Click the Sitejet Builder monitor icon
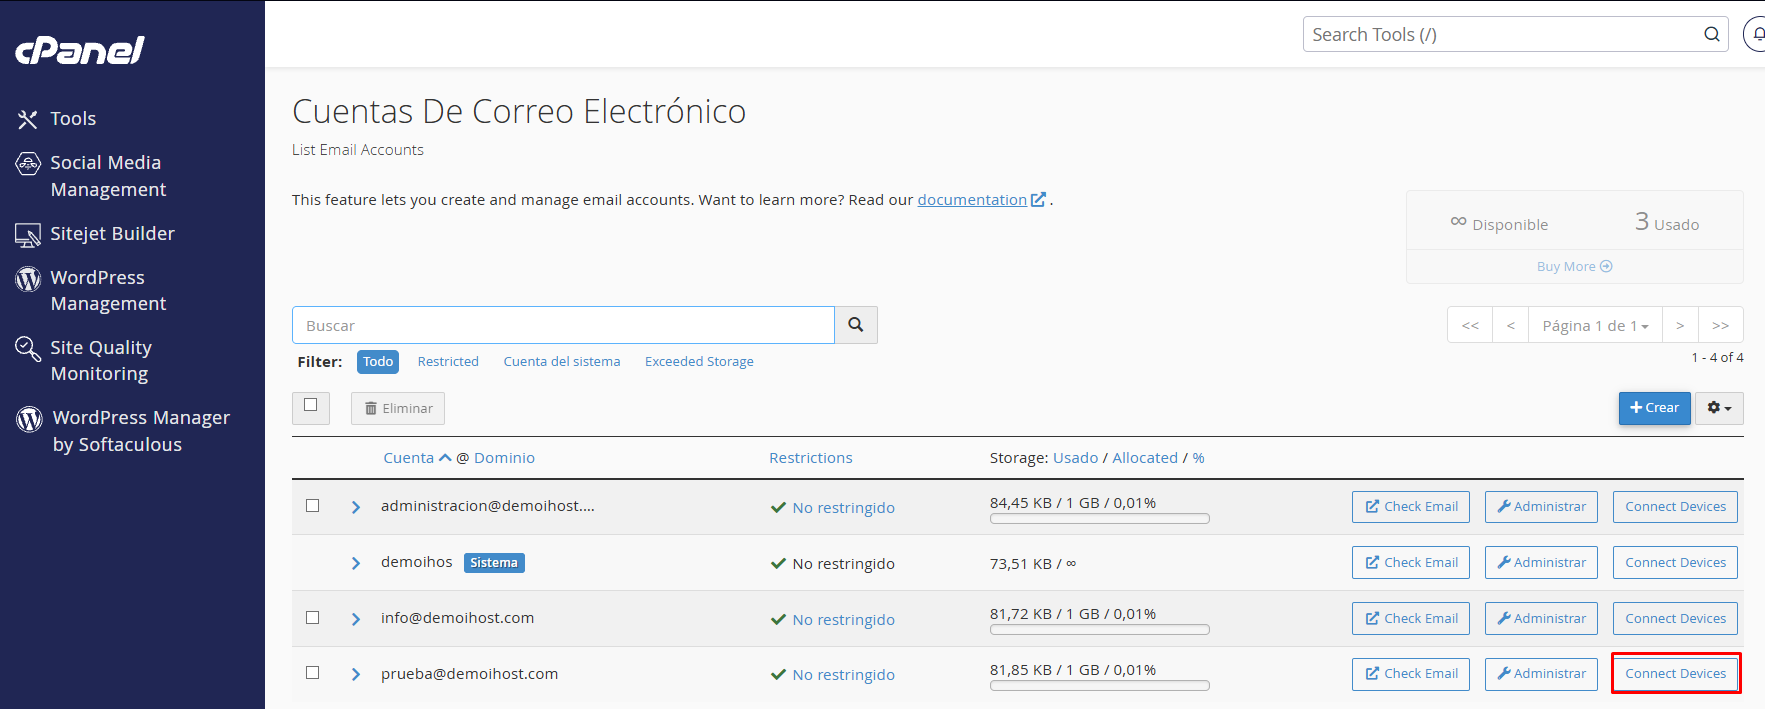 click(x=27, y=235)
